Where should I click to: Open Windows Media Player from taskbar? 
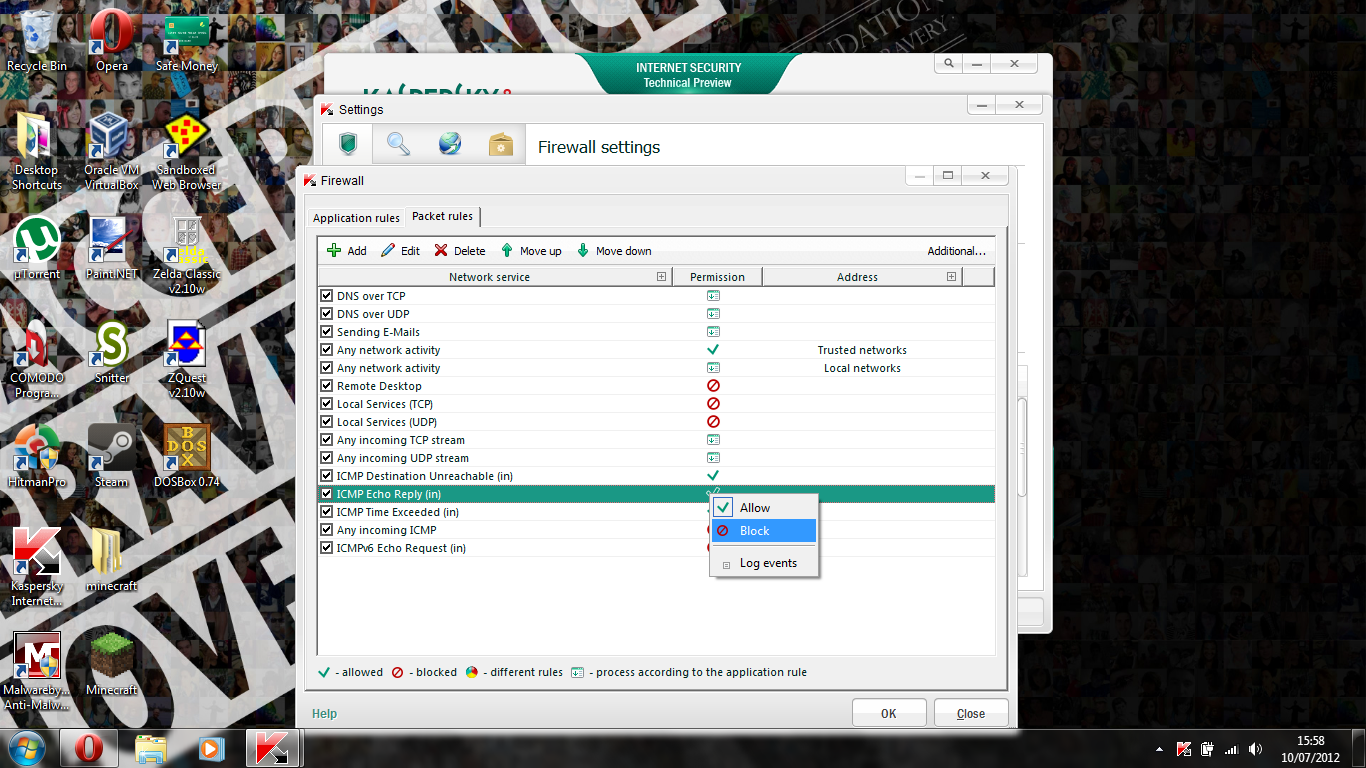coord(210,748)
